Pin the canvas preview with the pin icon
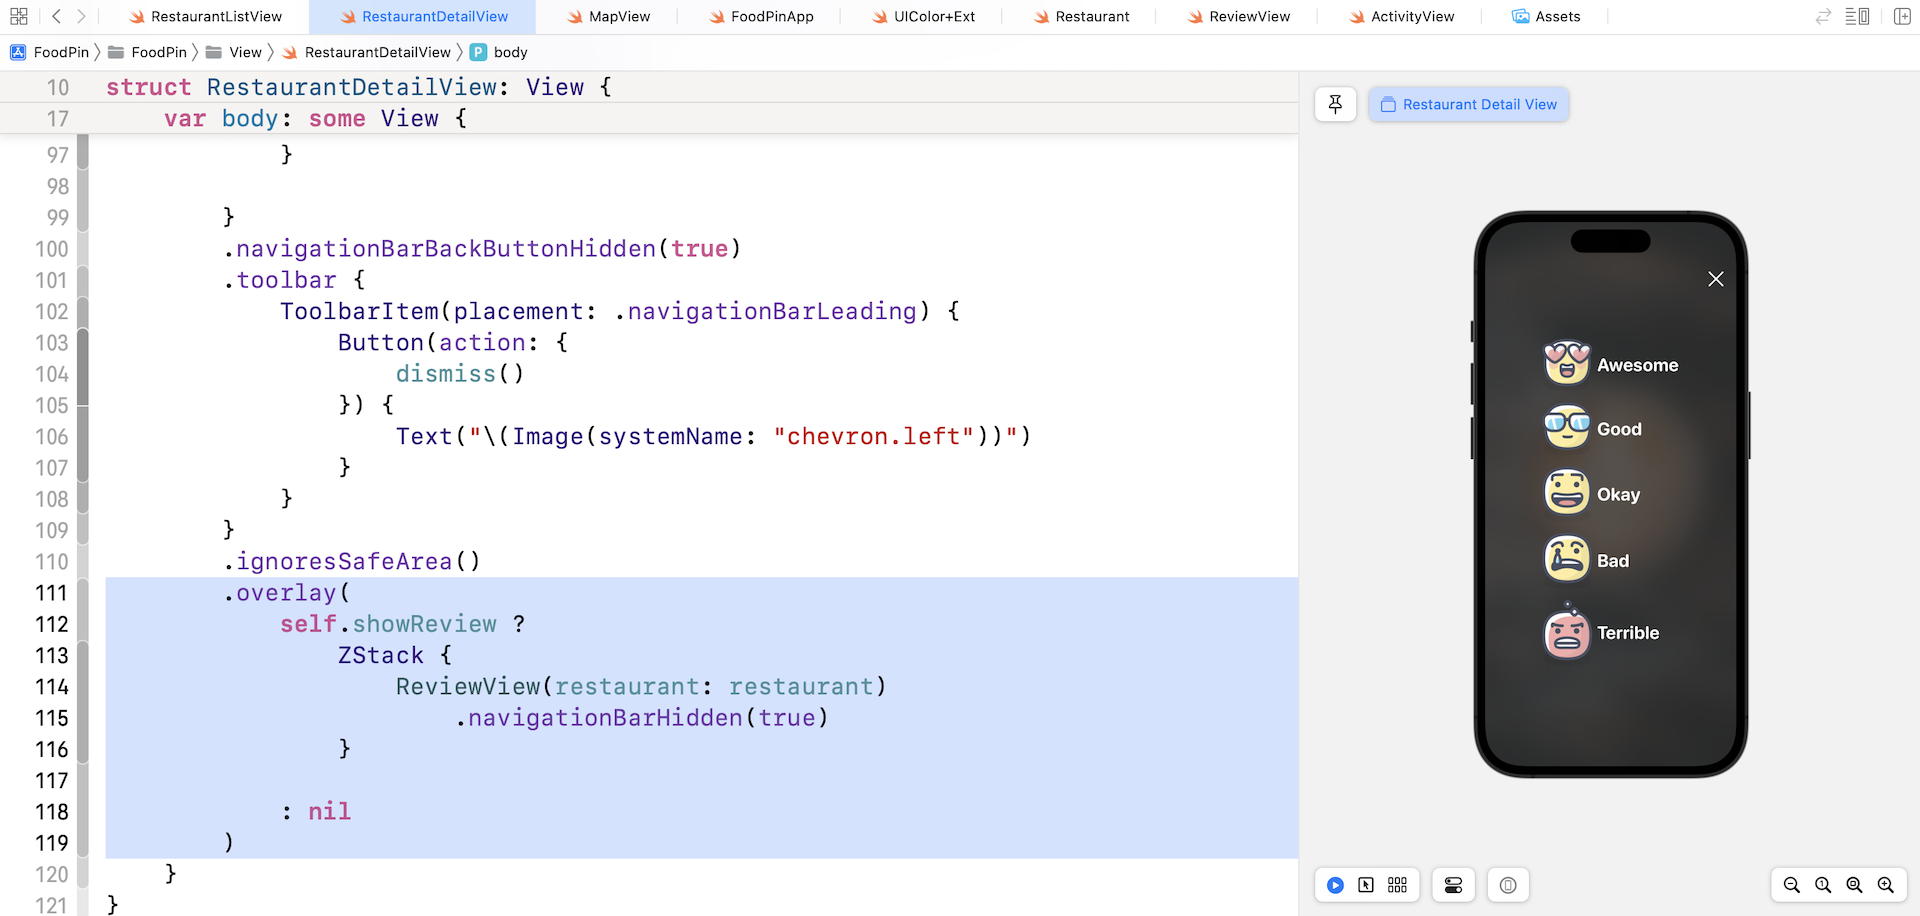This screenshot has width=1920, height=916. pyautogui.click(x=1335, y=104)
